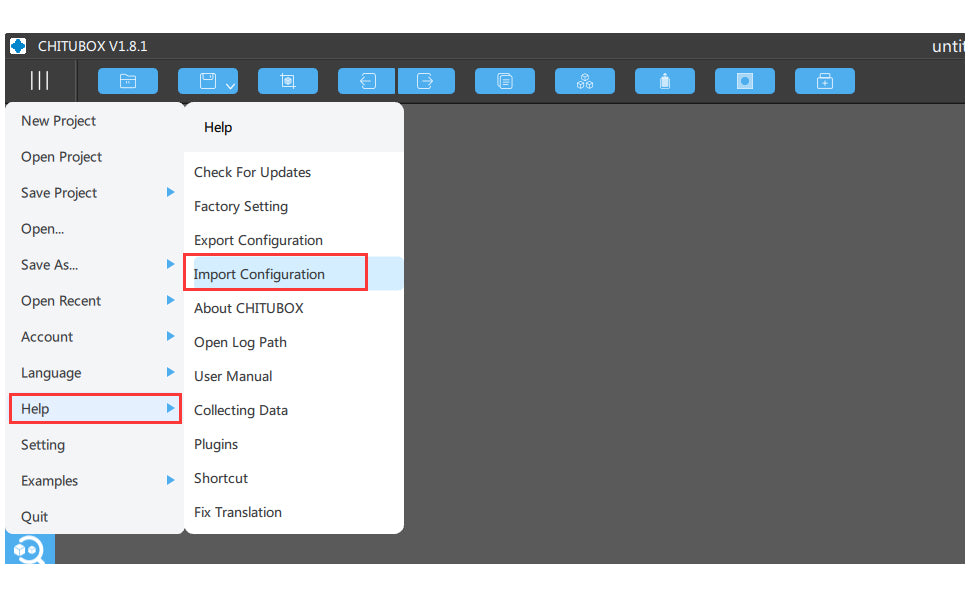Click the undo toolbar icon
This screenshot has width=970, height=600.
(x=367, y=81)
